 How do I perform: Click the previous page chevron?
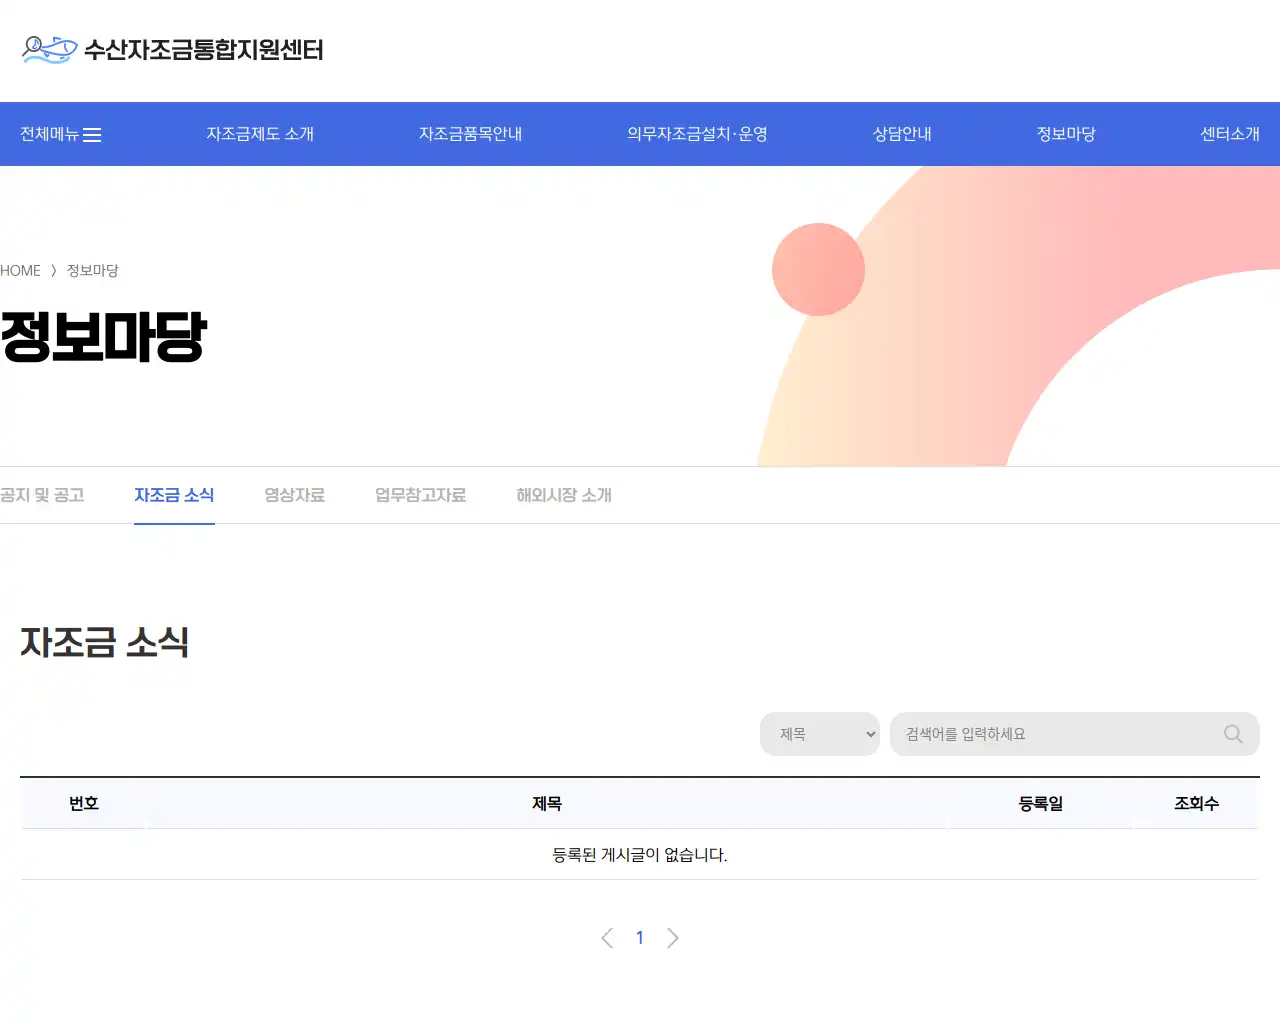607,937
